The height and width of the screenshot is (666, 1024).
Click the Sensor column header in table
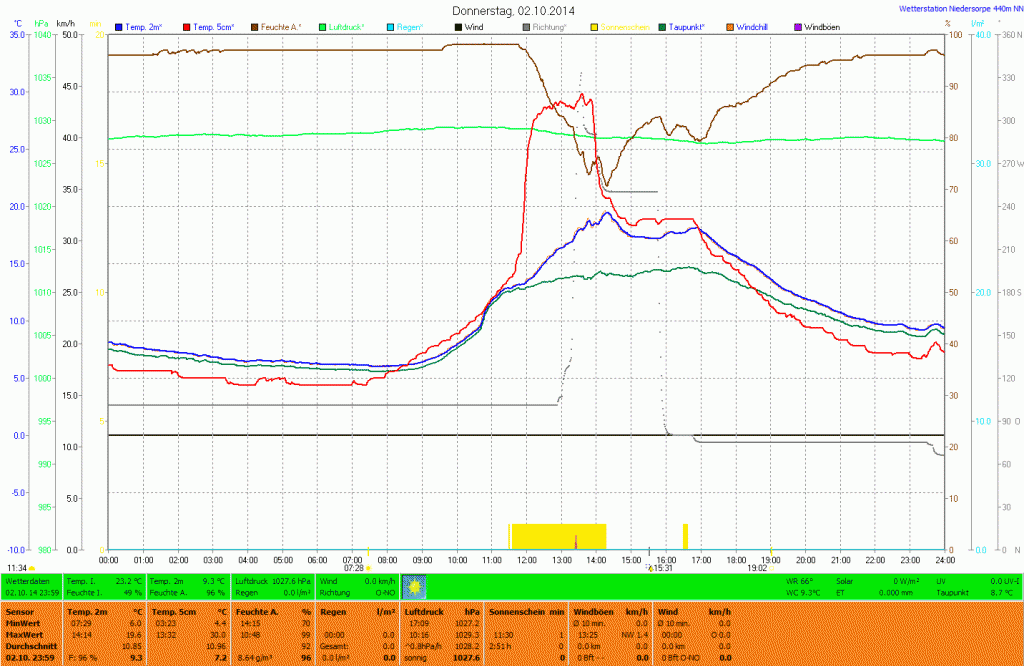[x=20, y=610]
